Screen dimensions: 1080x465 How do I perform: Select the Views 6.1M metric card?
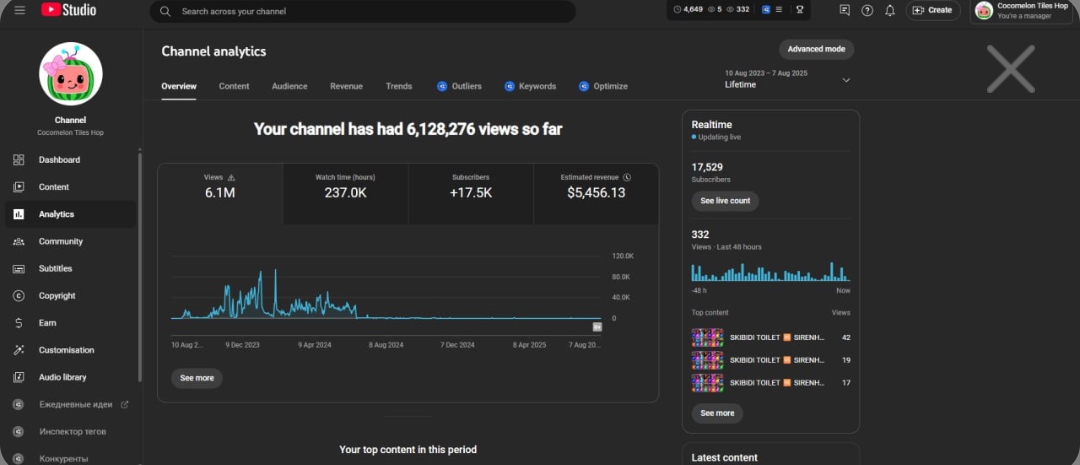(x=220, y=194)
